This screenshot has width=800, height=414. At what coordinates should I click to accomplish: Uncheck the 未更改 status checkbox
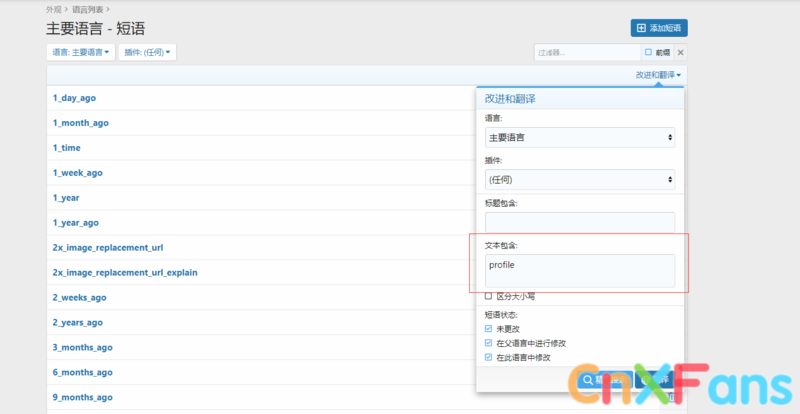point(488,328)
